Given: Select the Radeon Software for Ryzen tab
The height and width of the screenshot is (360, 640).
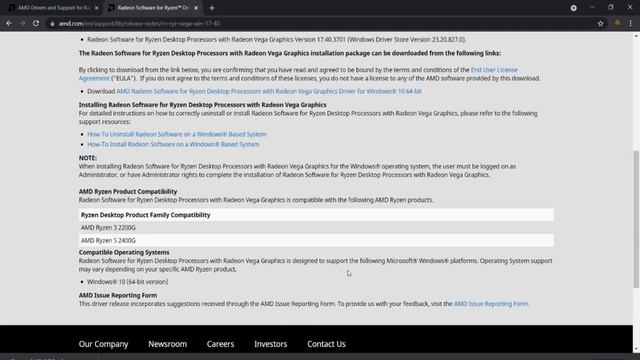Looking at the screenshot, I should point(153,8).
